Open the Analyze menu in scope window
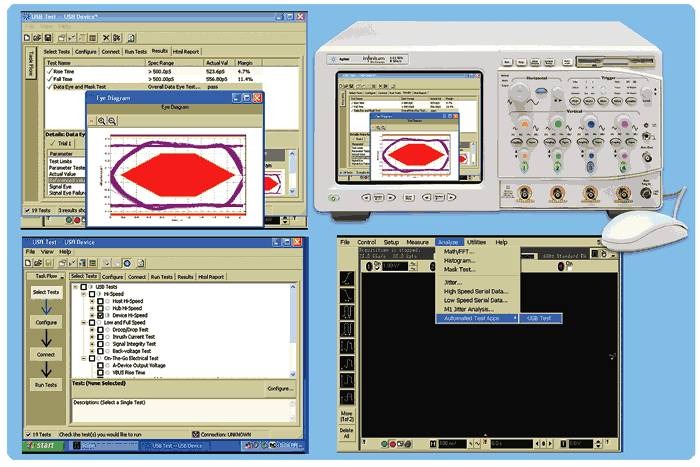Viewport: 700px width, 467px height. point(449,242)
